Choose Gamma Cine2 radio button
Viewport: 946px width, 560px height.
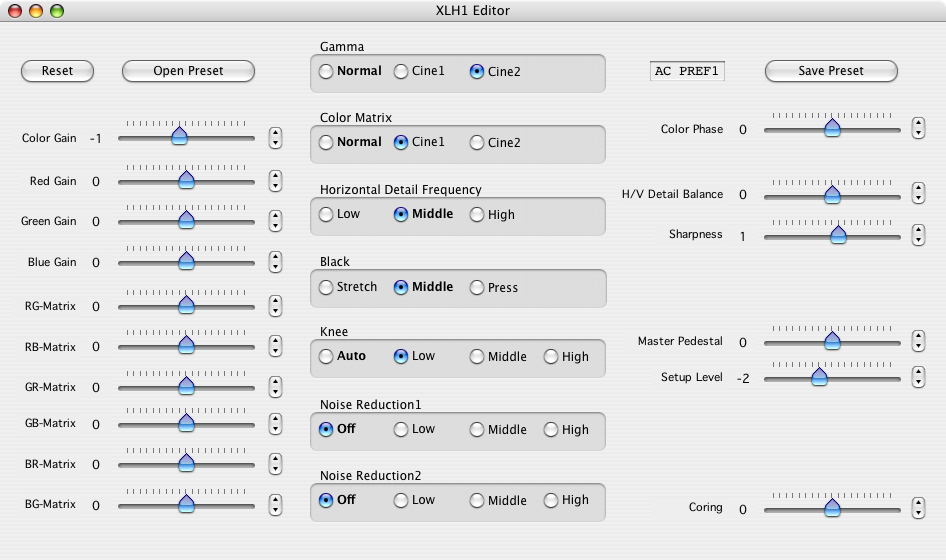pyautogui.click(x=477, y=71)
